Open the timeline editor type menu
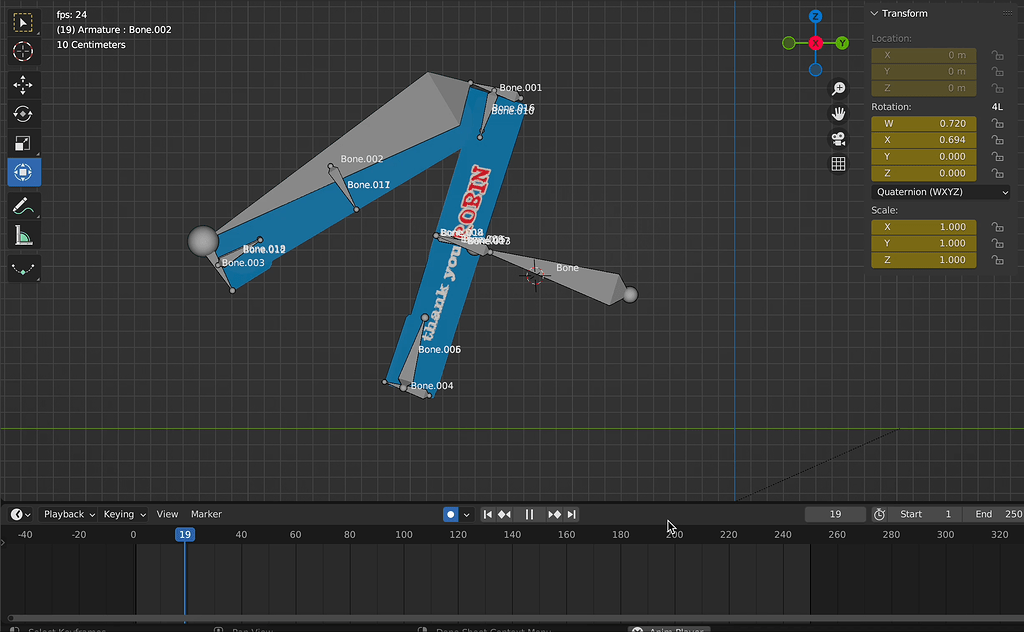Image resolution: width=1024 pixels, height=632 pixels. pyautogui.click(x=20, y=514)
